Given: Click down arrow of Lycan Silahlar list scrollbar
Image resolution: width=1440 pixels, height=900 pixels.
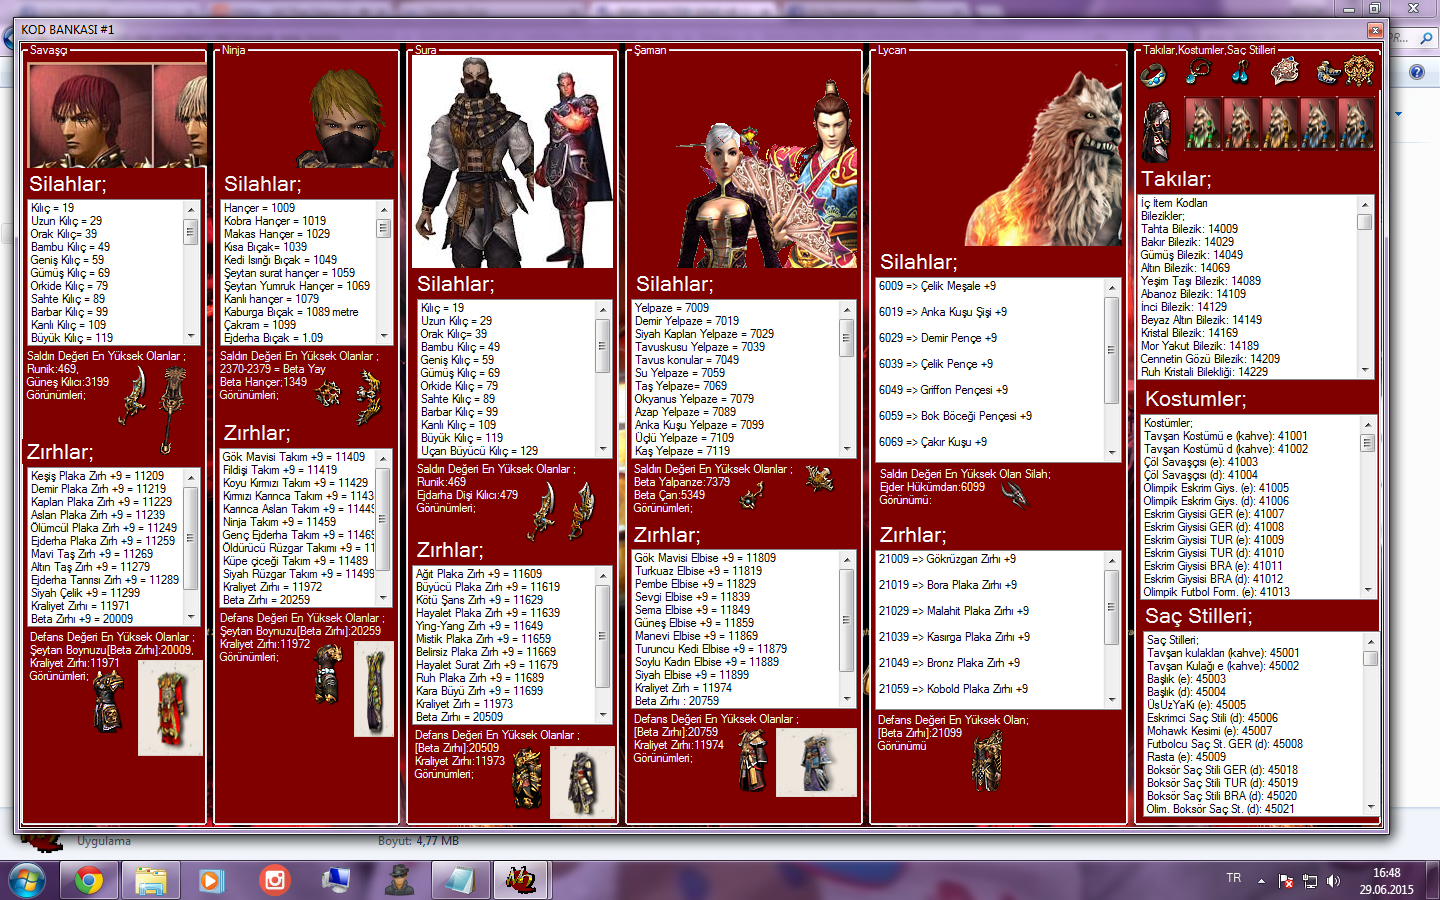Looking at the screenshot, I should pyautogui.click(x=1111, y=452).
